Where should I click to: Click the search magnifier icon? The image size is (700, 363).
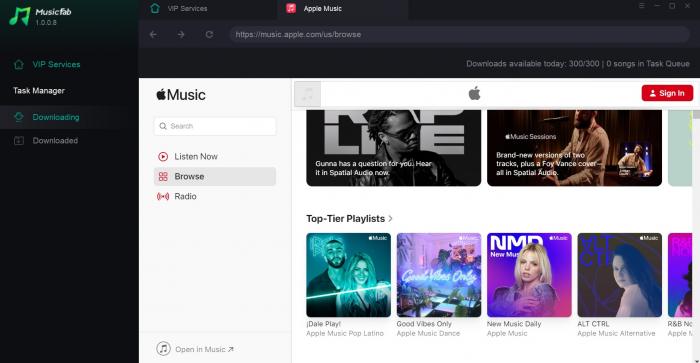(163, 126)
